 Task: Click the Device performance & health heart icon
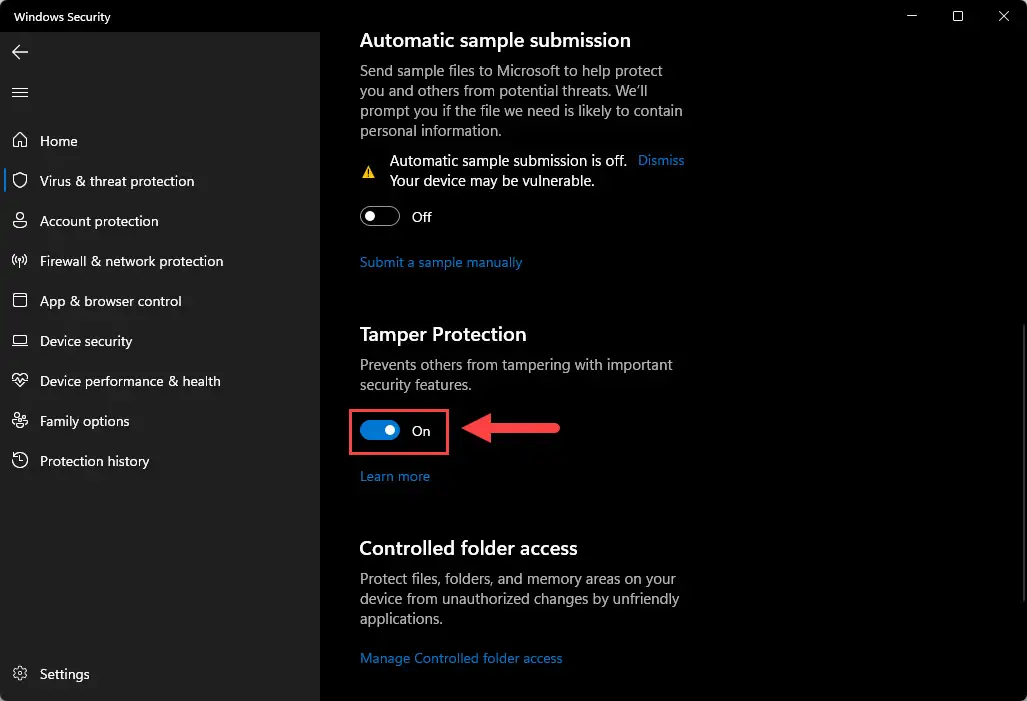coord(20,380)
